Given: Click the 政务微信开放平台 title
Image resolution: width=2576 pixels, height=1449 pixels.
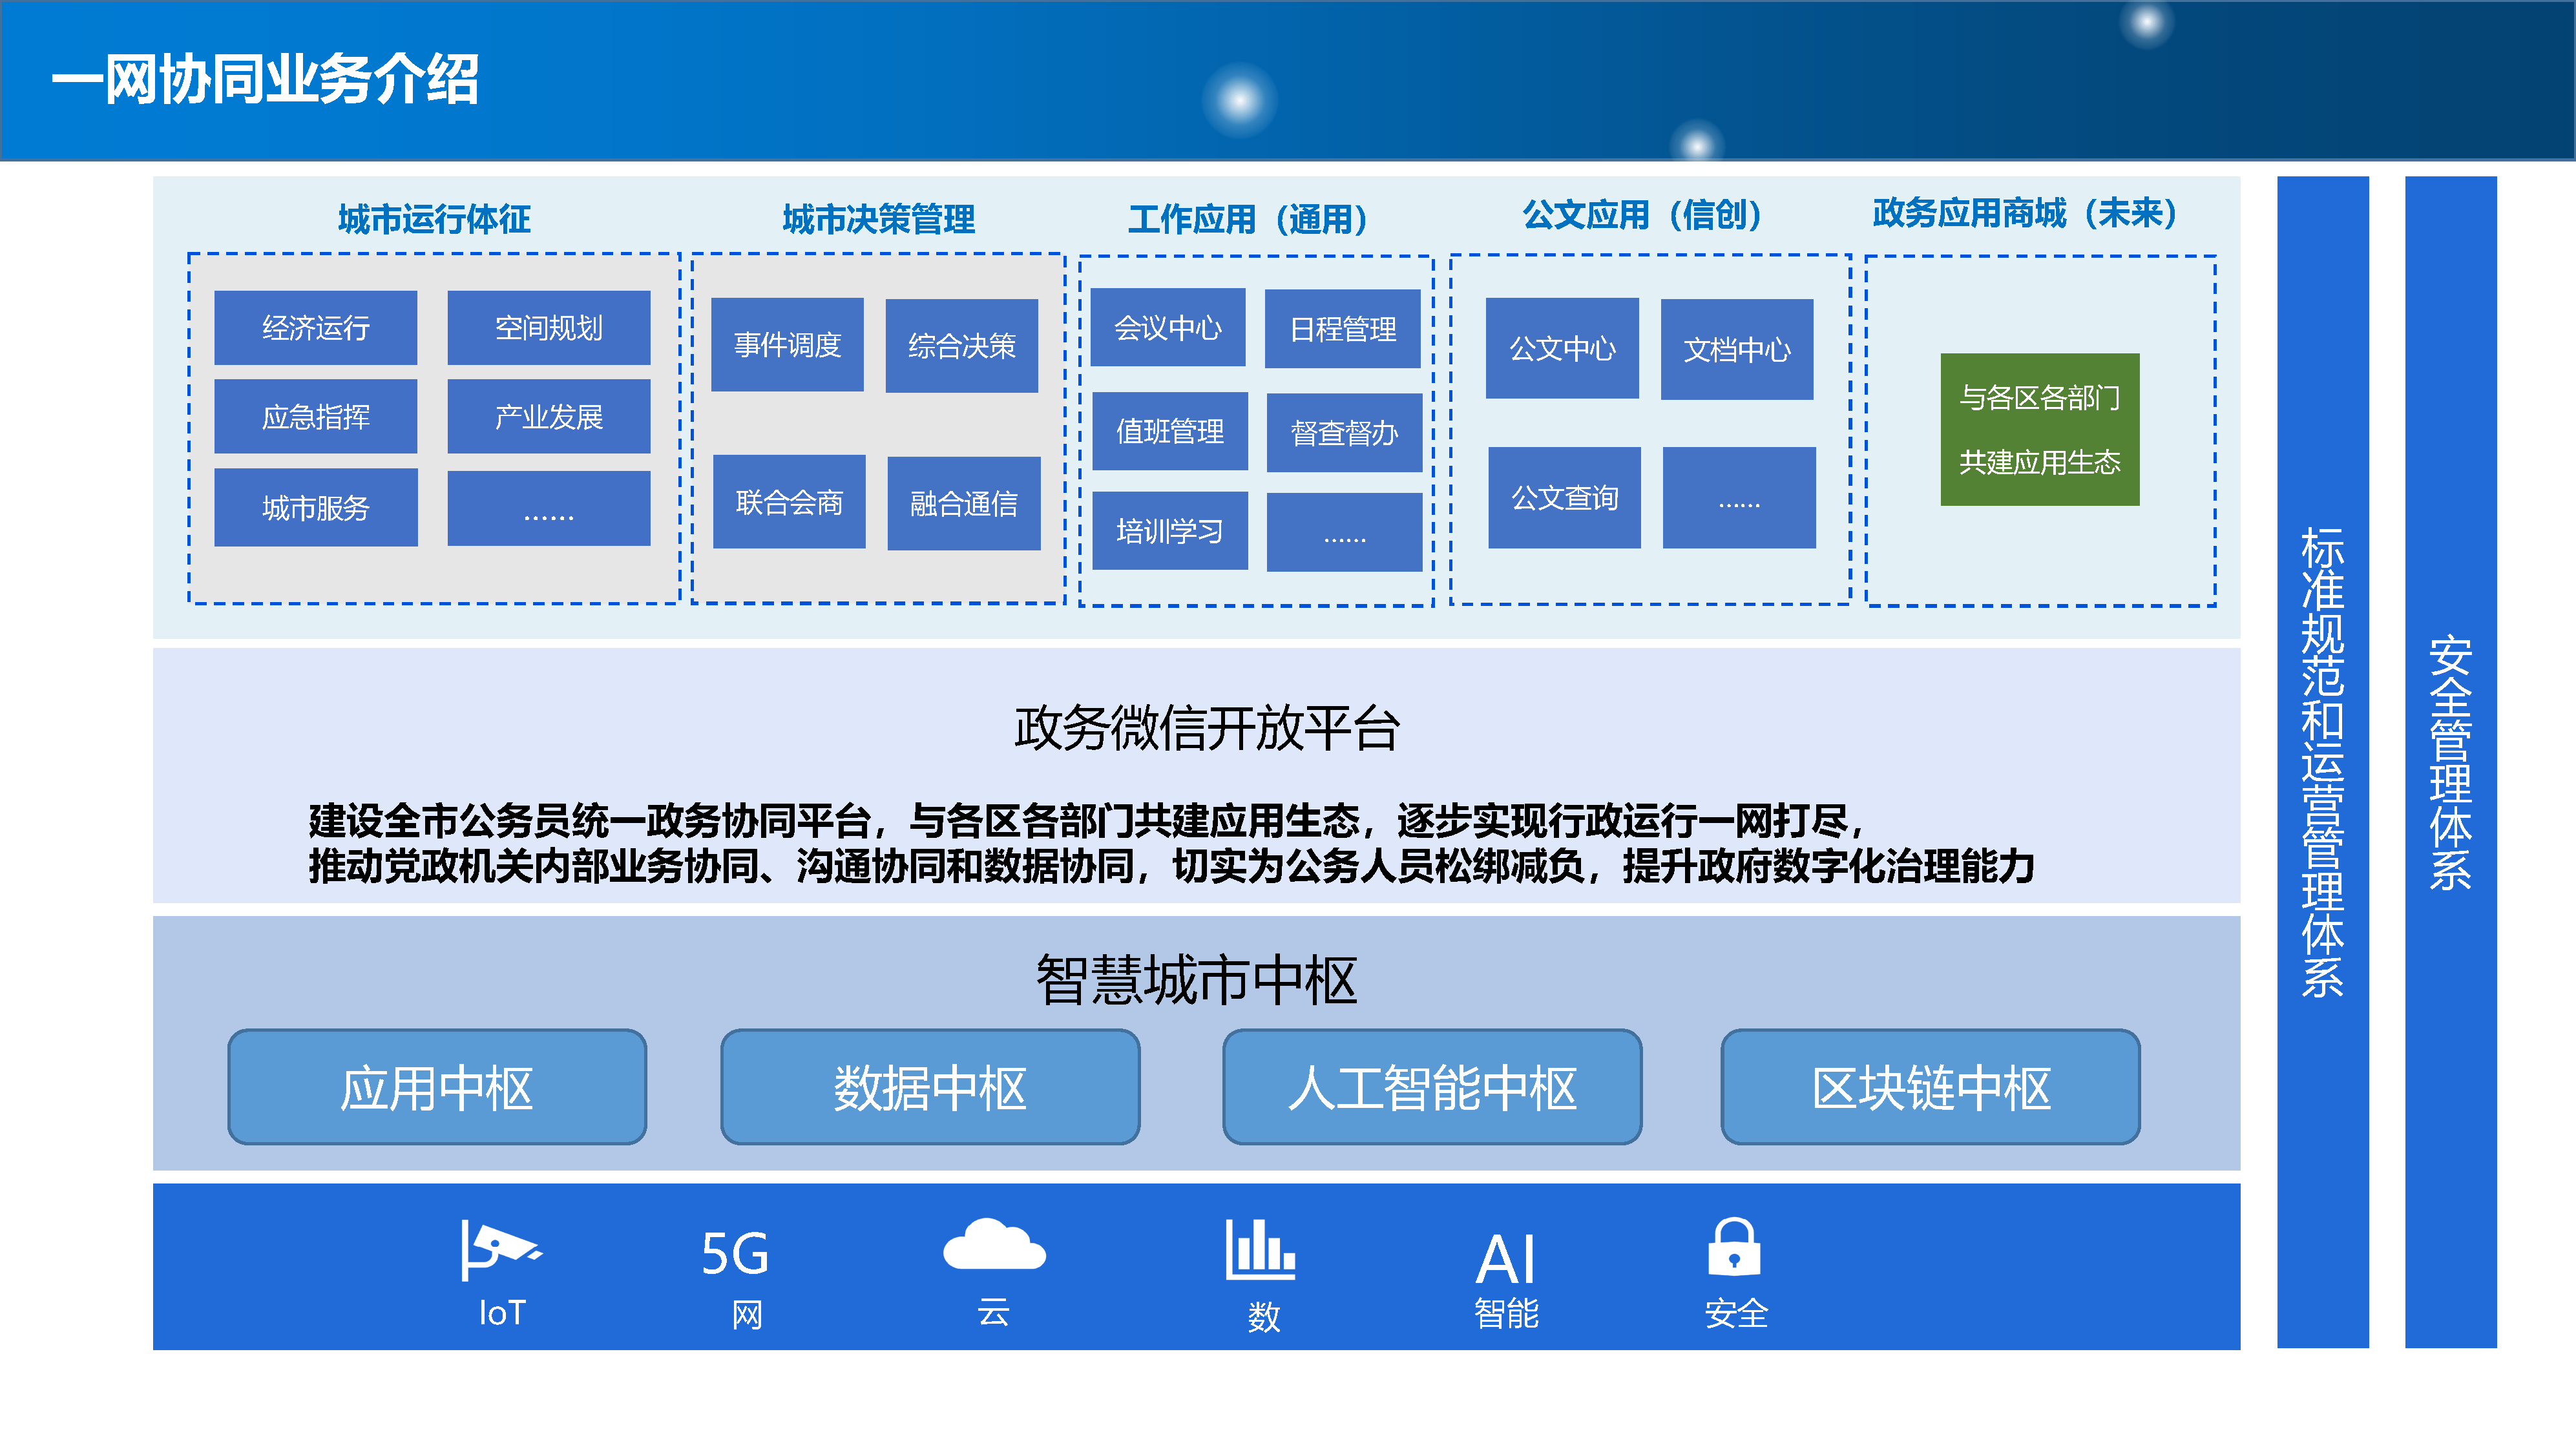Looking at the screenshot, I should tap(1206, 727).
